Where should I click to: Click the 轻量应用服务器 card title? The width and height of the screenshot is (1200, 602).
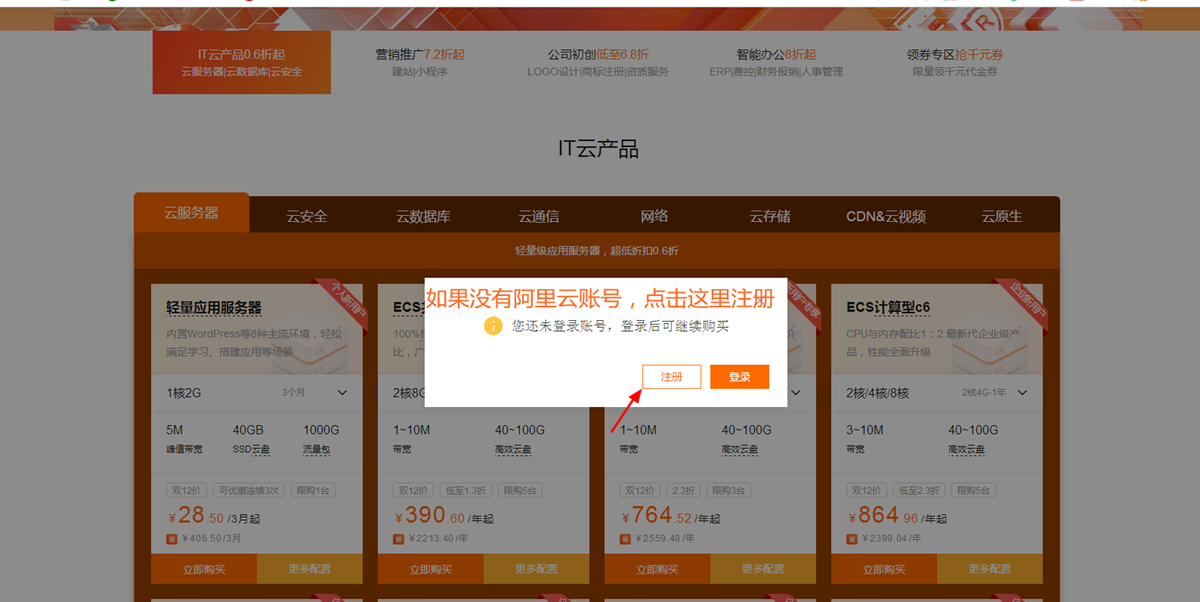pyautogui.click(x=214, y=308)
